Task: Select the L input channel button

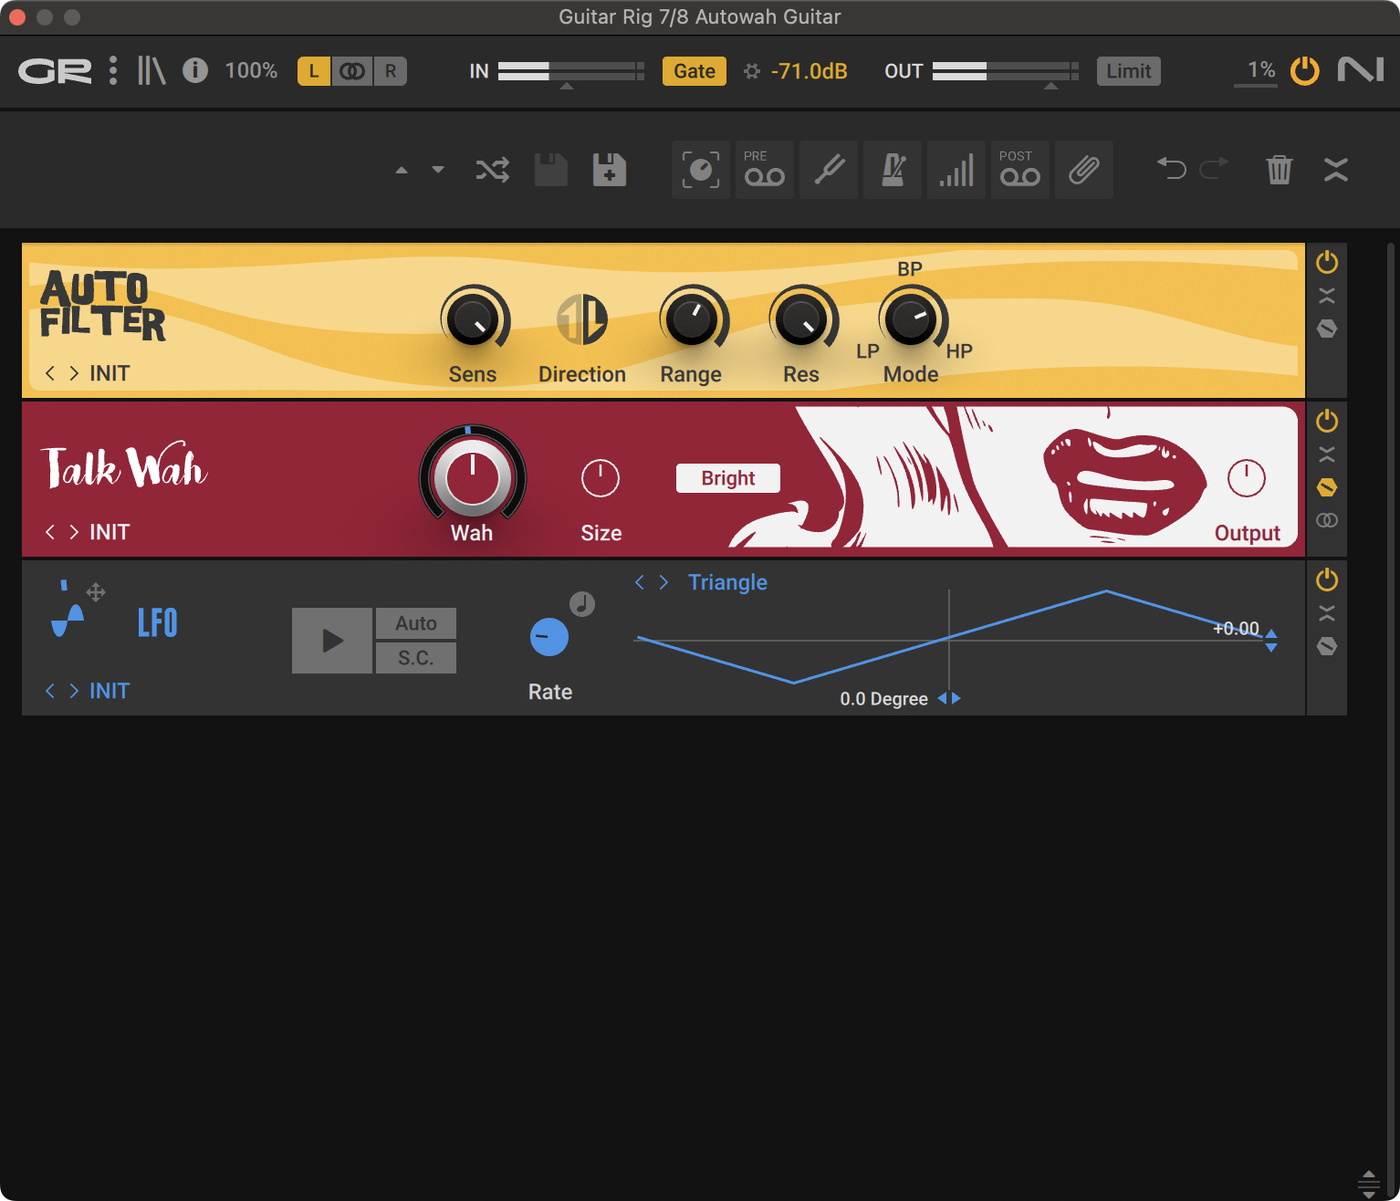Action: click(x=314, y=71)
